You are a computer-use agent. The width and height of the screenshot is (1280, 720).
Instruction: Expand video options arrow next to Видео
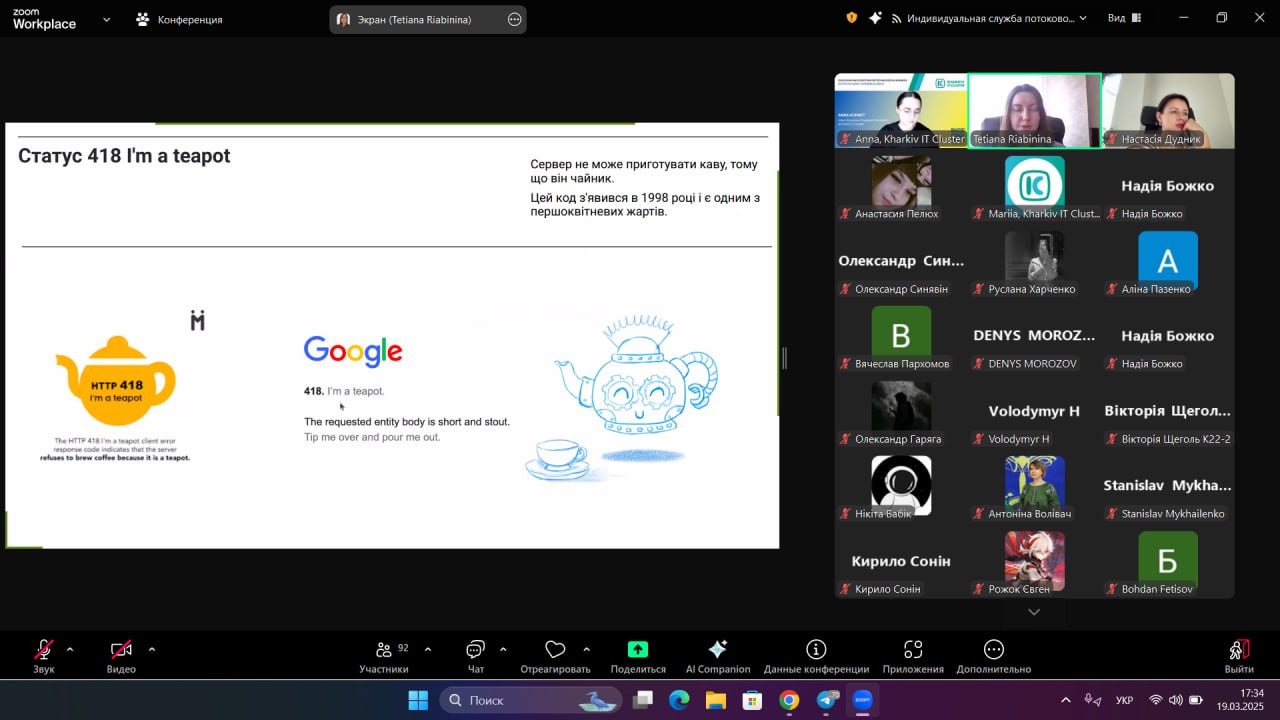(x=152, y=649)
